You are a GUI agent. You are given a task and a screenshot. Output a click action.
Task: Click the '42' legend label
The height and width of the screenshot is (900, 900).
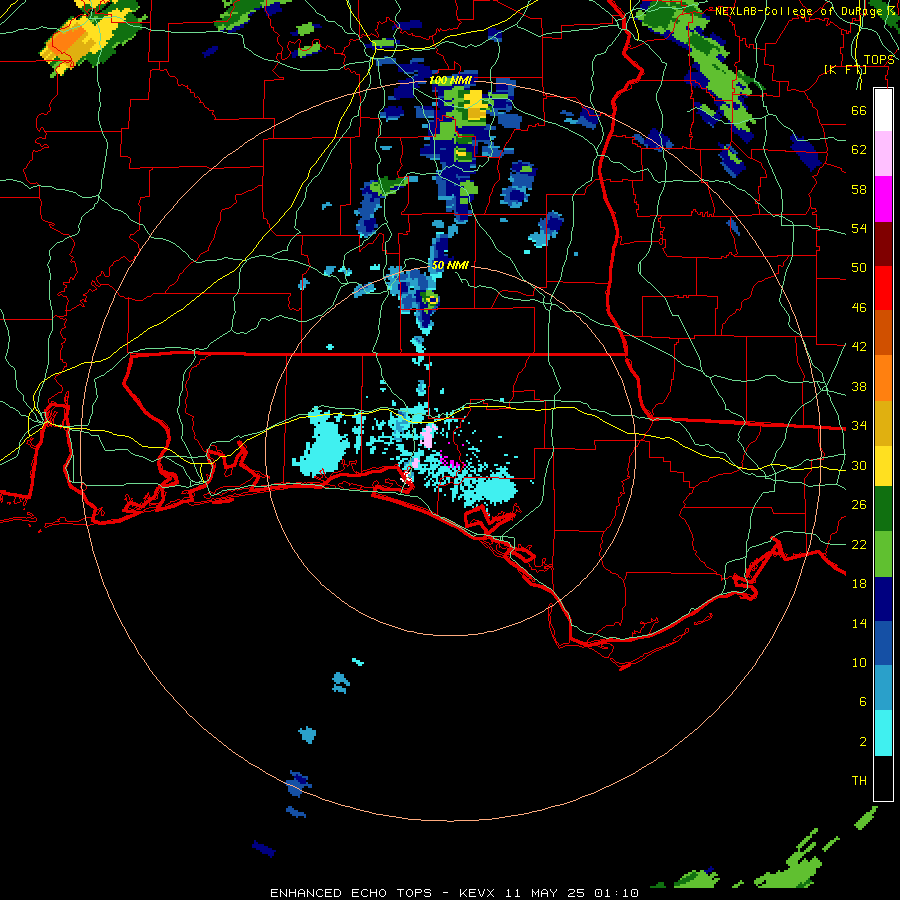point(859,347)
